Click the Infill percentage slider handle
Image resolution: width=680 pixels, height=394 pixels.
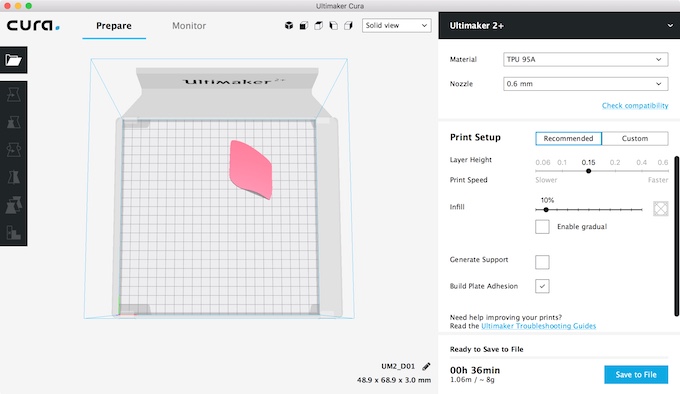[x=546, y=210]
